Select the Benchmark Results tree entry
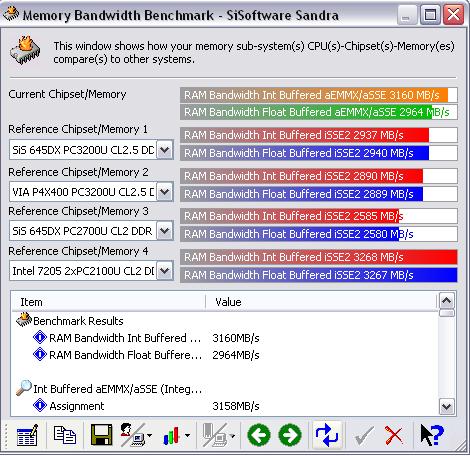This screenshot has width=470, height=456. pyautogui.click(x=78, y=321)
